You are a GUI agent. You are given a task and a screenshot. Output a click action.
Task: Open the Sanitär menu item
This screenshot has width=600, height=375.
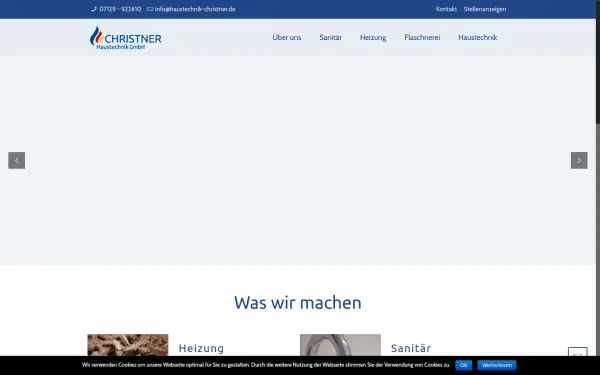(331, 38)
